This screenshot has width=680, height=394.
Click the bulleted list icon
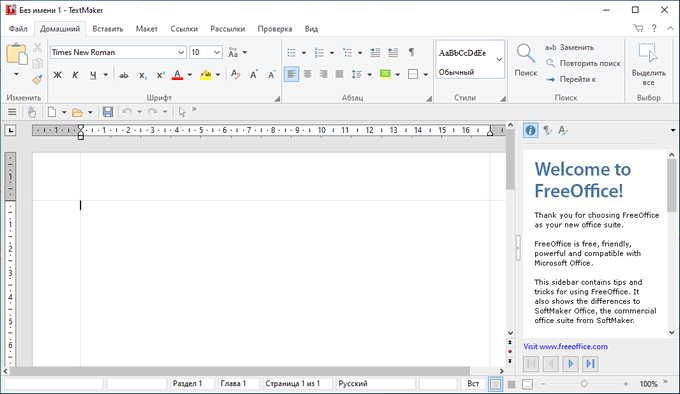click(292, 53)
